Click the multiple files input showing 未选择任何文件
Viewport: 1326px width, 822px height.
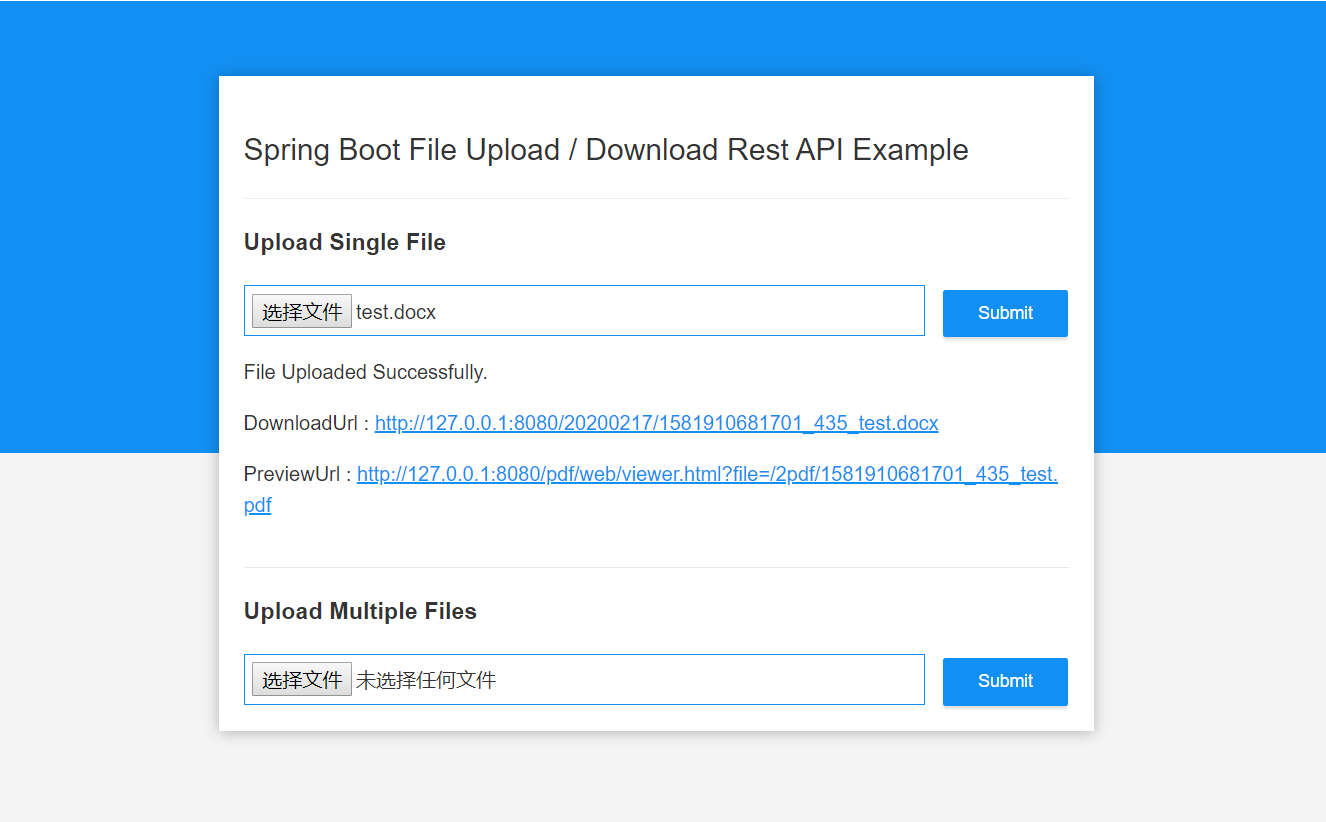tap(584, 679)
